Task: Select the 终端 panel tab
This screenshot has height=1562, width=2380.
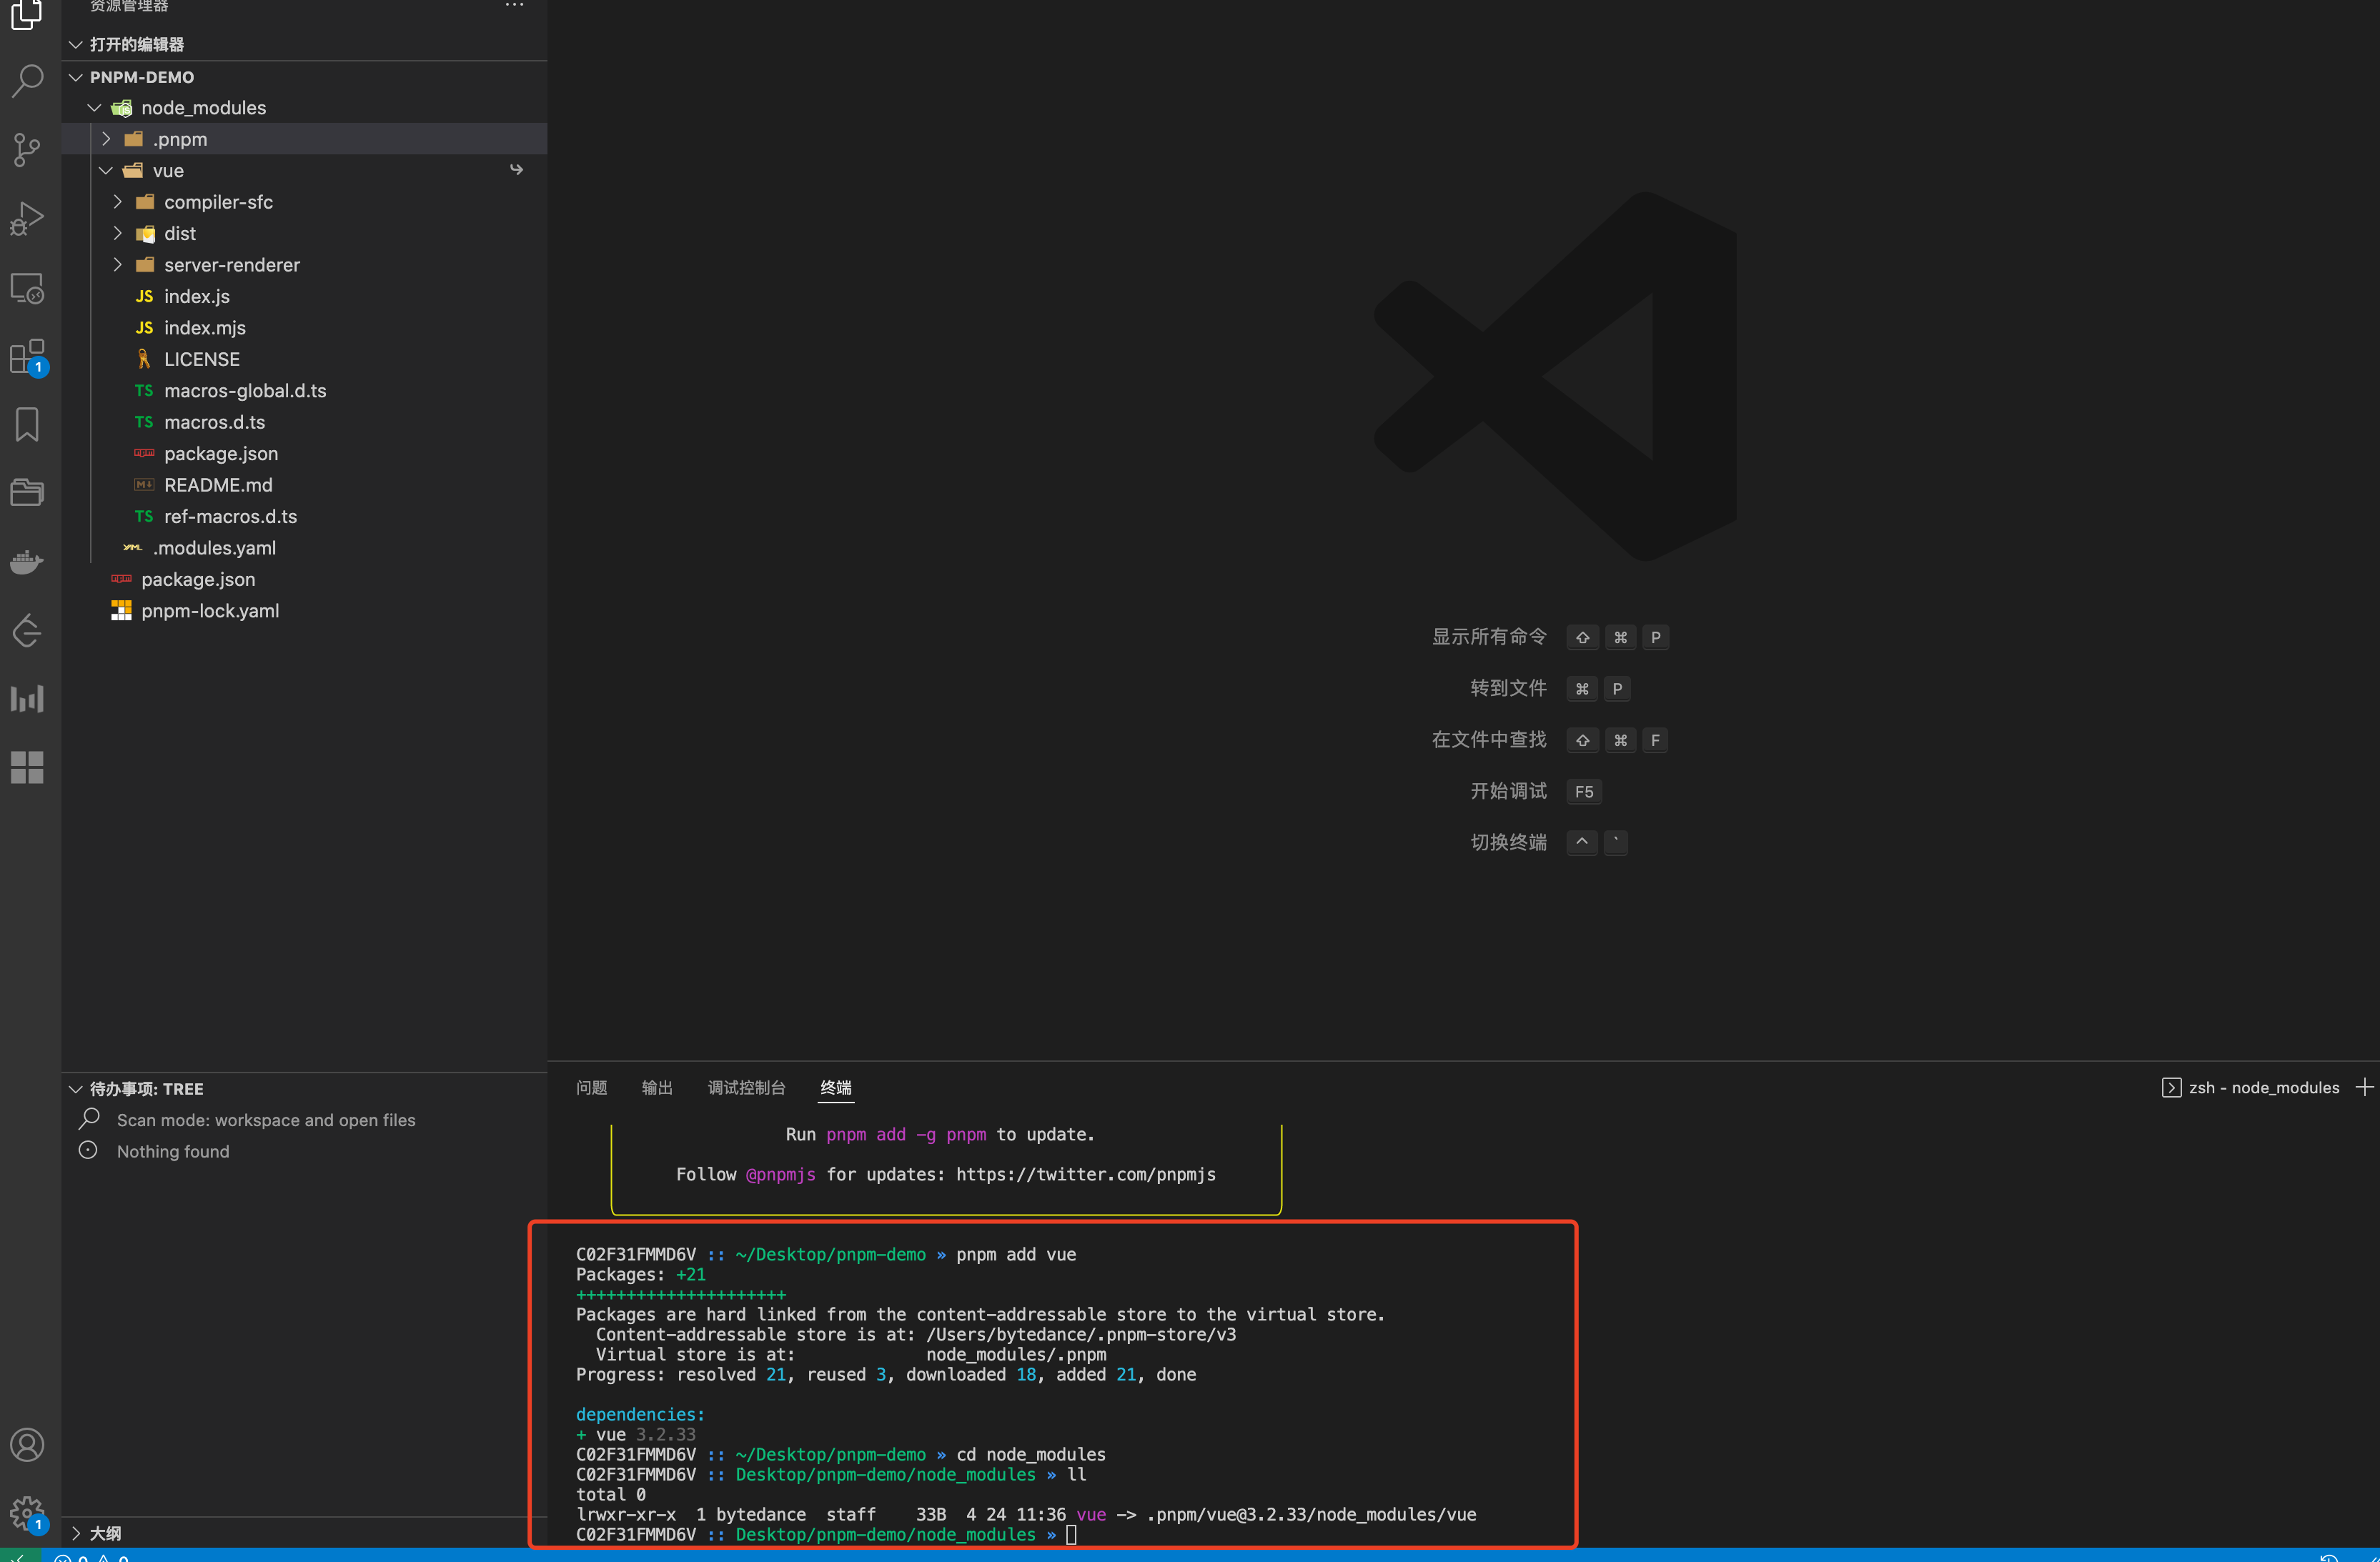Action: click(836, 1087)
